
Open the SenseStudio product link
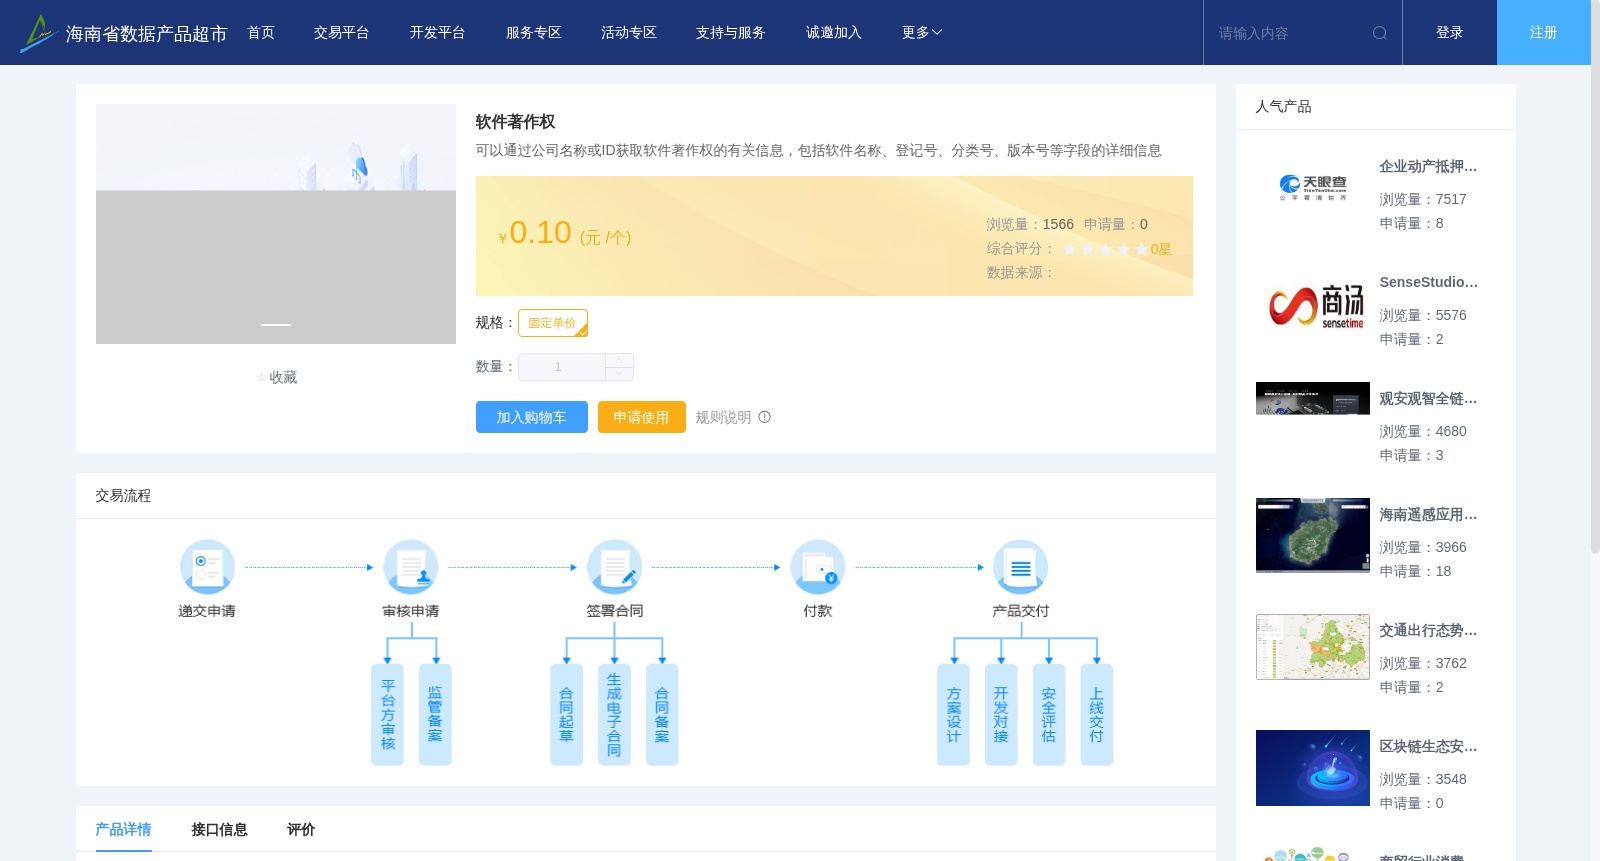click(1428, 282)
